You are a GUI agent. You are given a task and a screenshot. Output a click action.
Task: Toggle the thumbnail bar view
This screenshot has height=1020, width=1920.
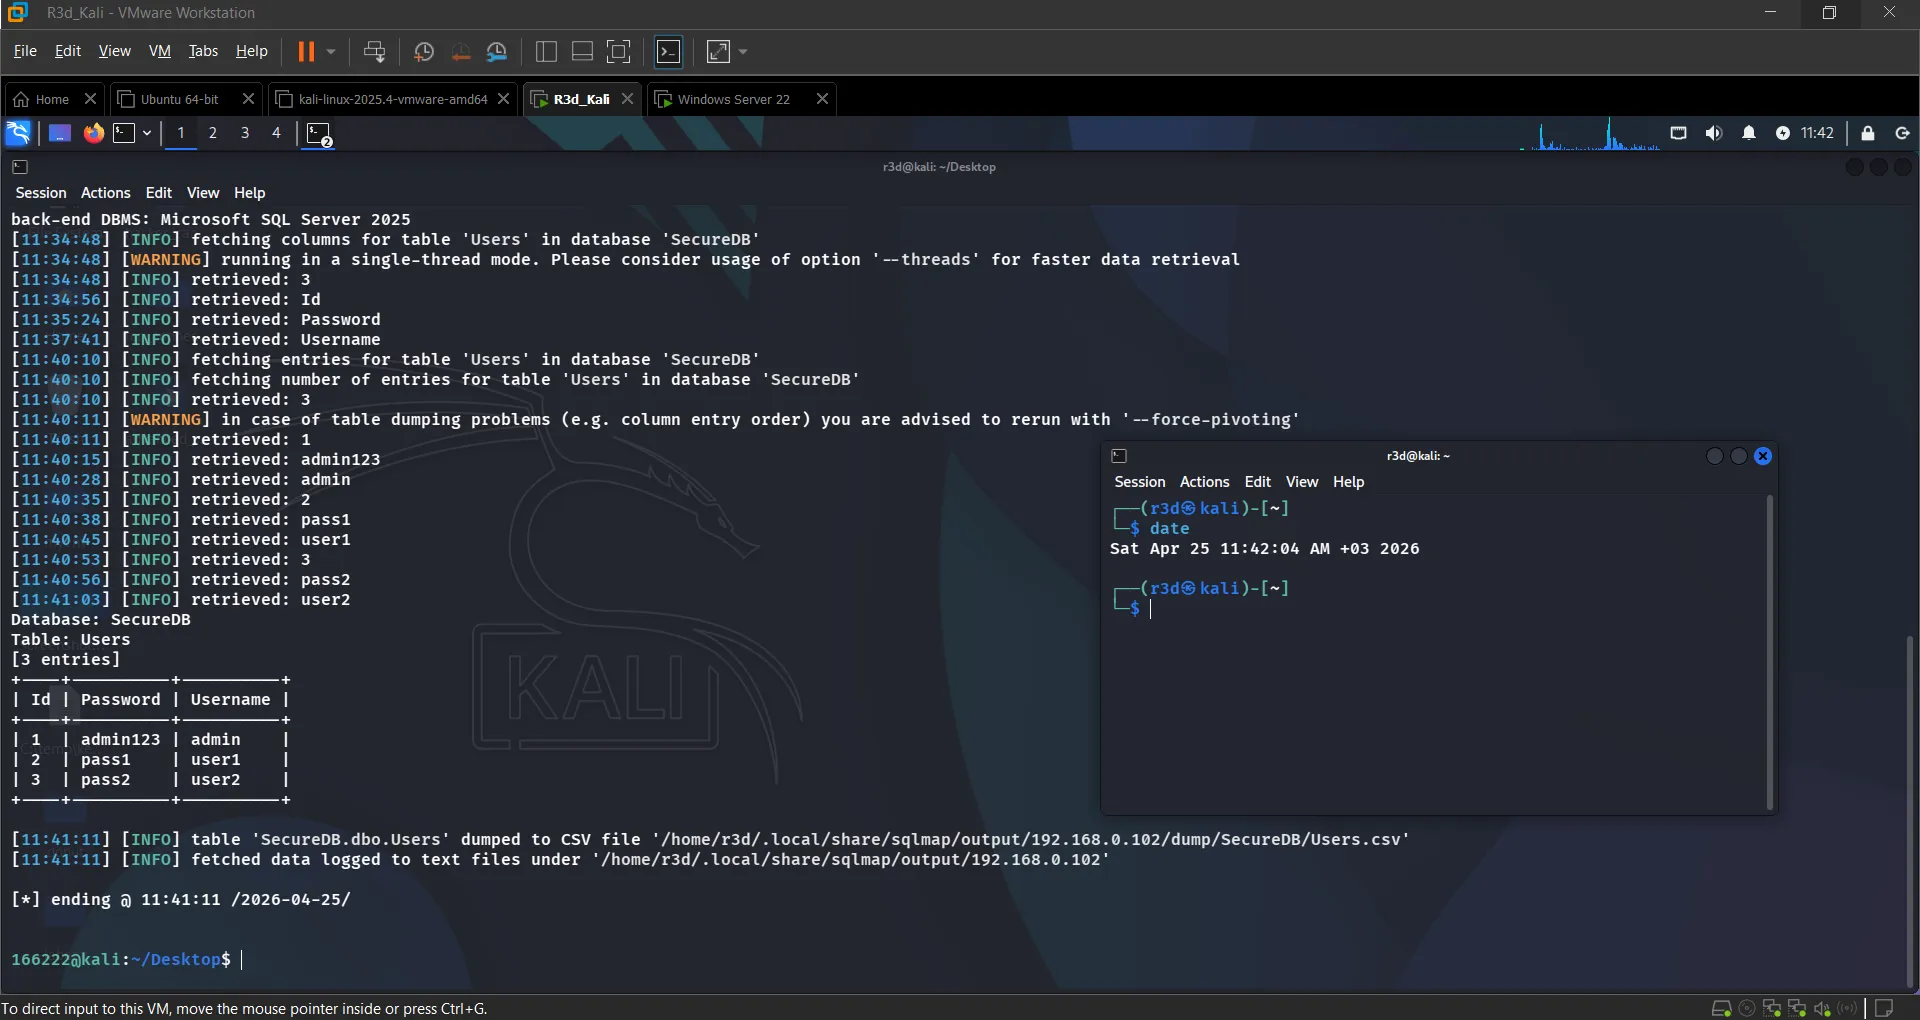pyautogui.click(x=582, y=51)
